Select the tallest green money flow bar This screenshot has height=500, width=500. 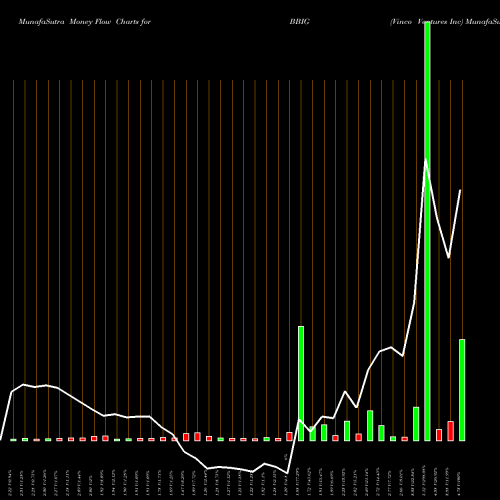(427, 231)
